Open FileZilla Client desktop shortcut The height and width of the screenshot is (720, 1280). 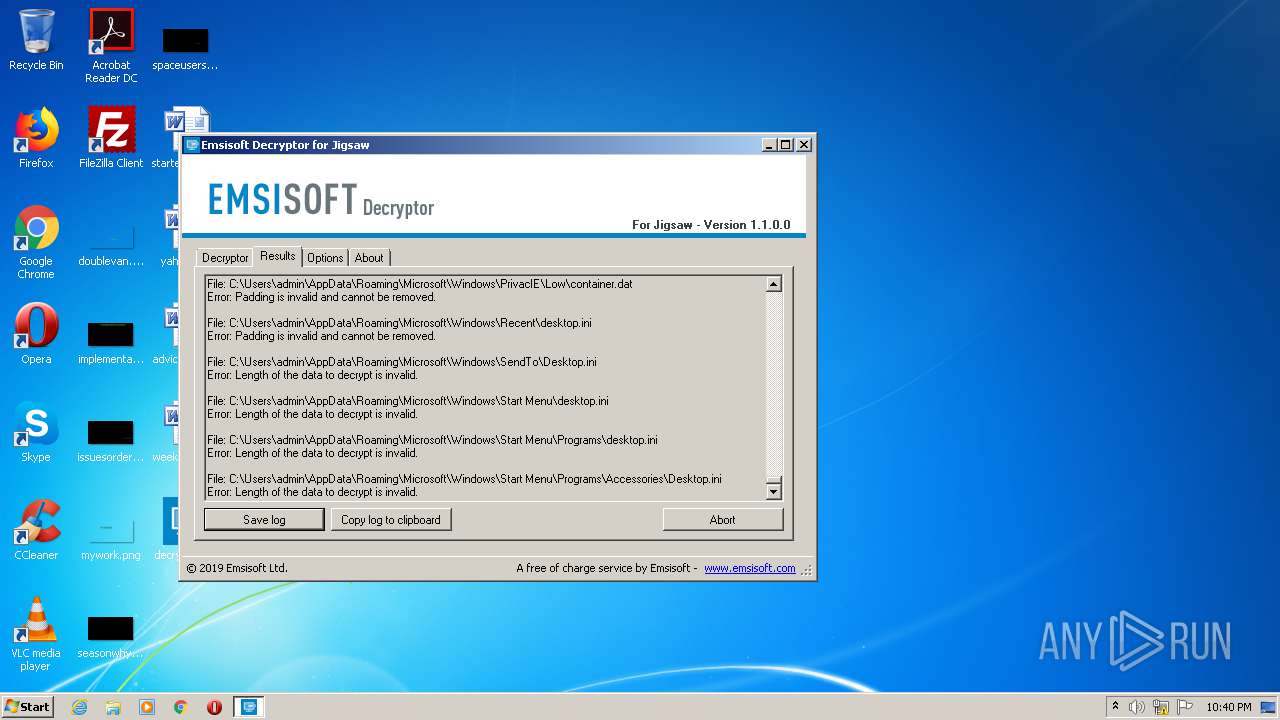[x=111, y=138]
